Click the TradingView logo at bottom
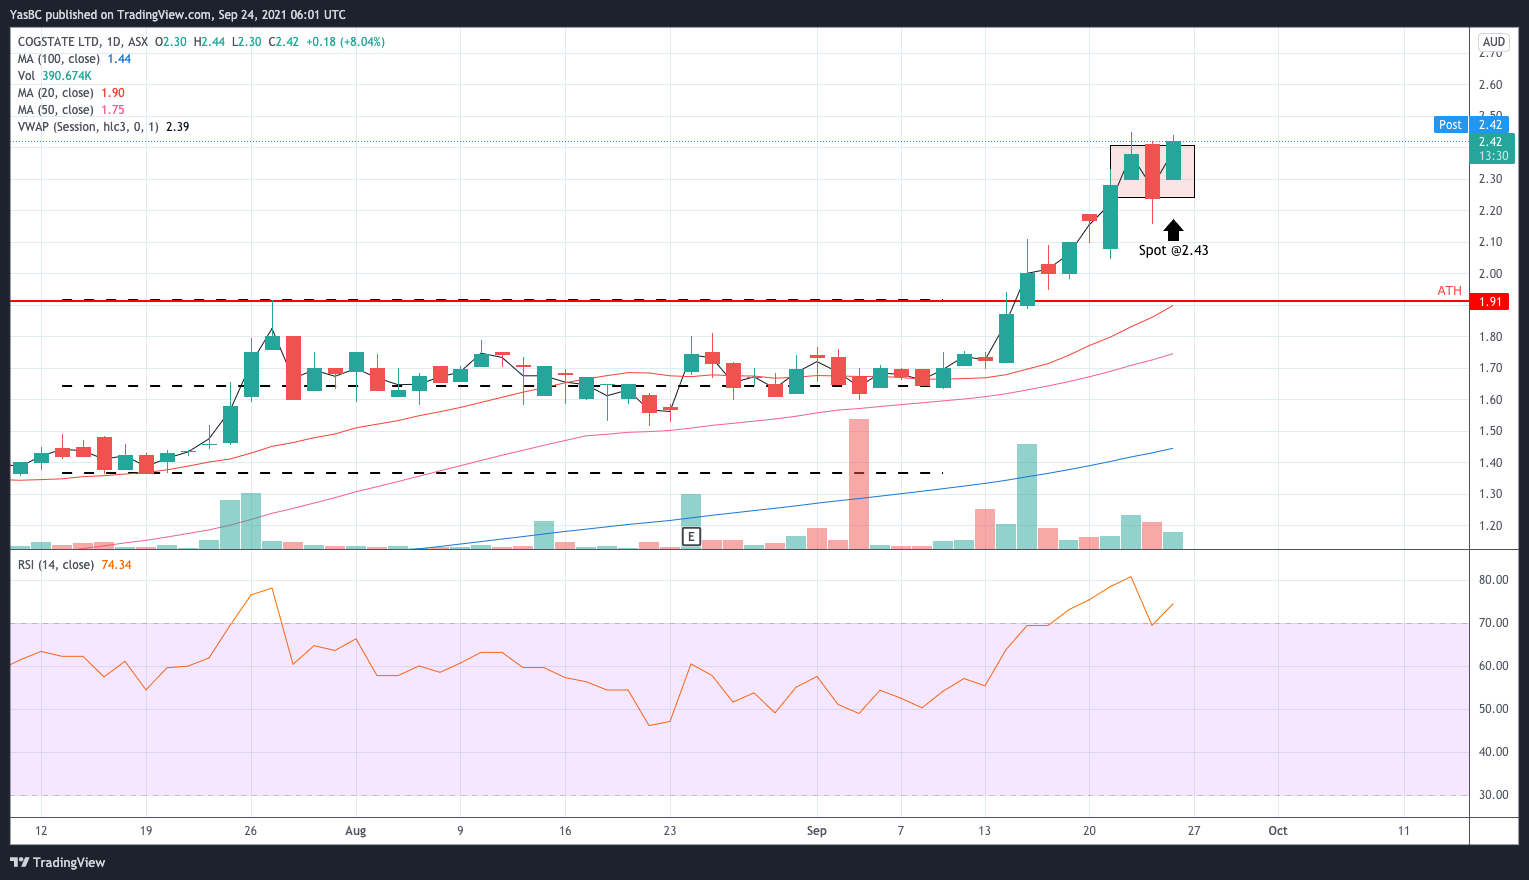The width and height of the screenshot is (1529, 880). [57, 862]
